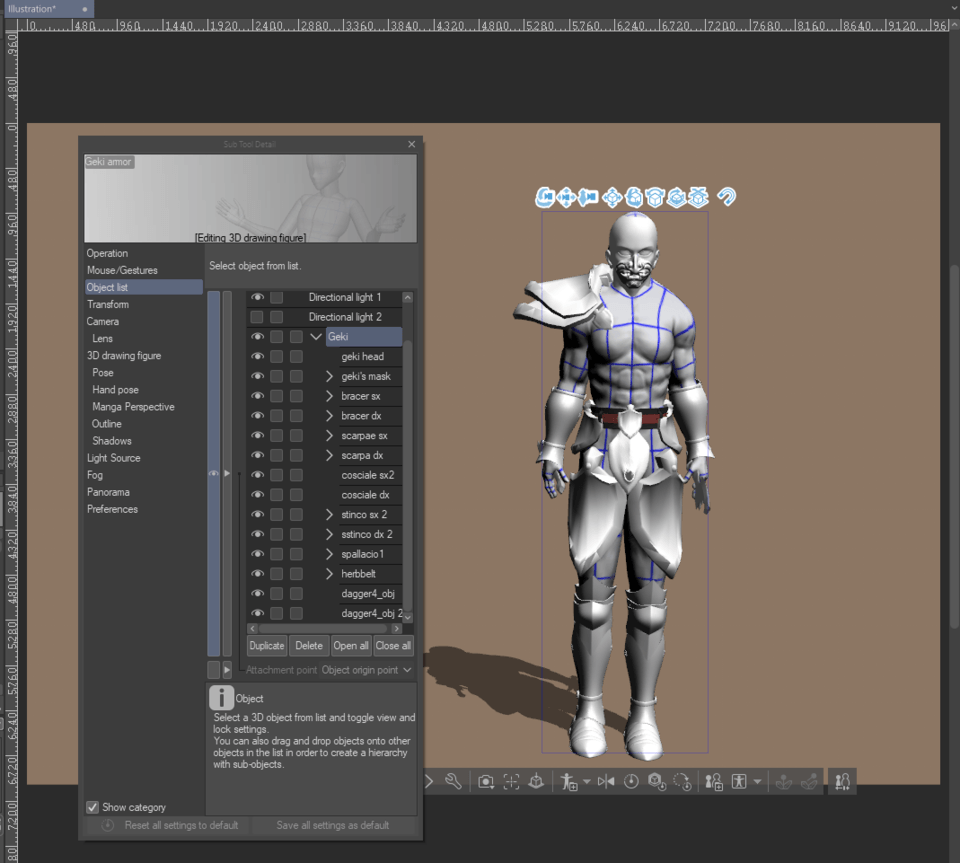Lock the Directional light 1 checkbox
The width and height of the screenshot is (960, 863).
coord(277,297)
